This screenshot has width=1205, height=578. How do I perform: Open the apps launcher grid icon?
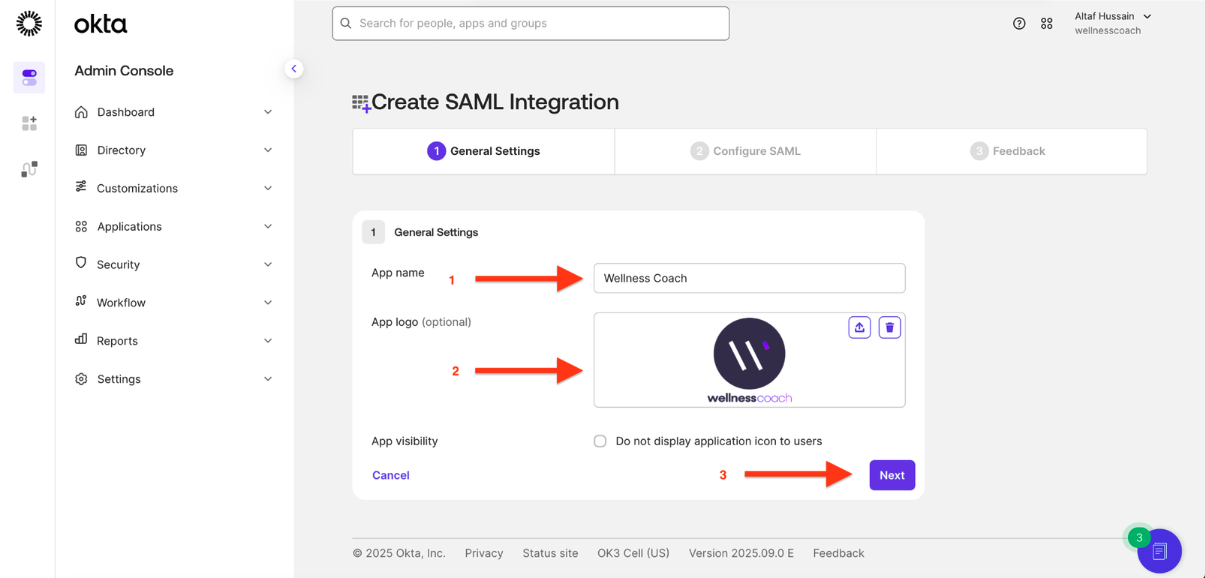pos(1047,23)
